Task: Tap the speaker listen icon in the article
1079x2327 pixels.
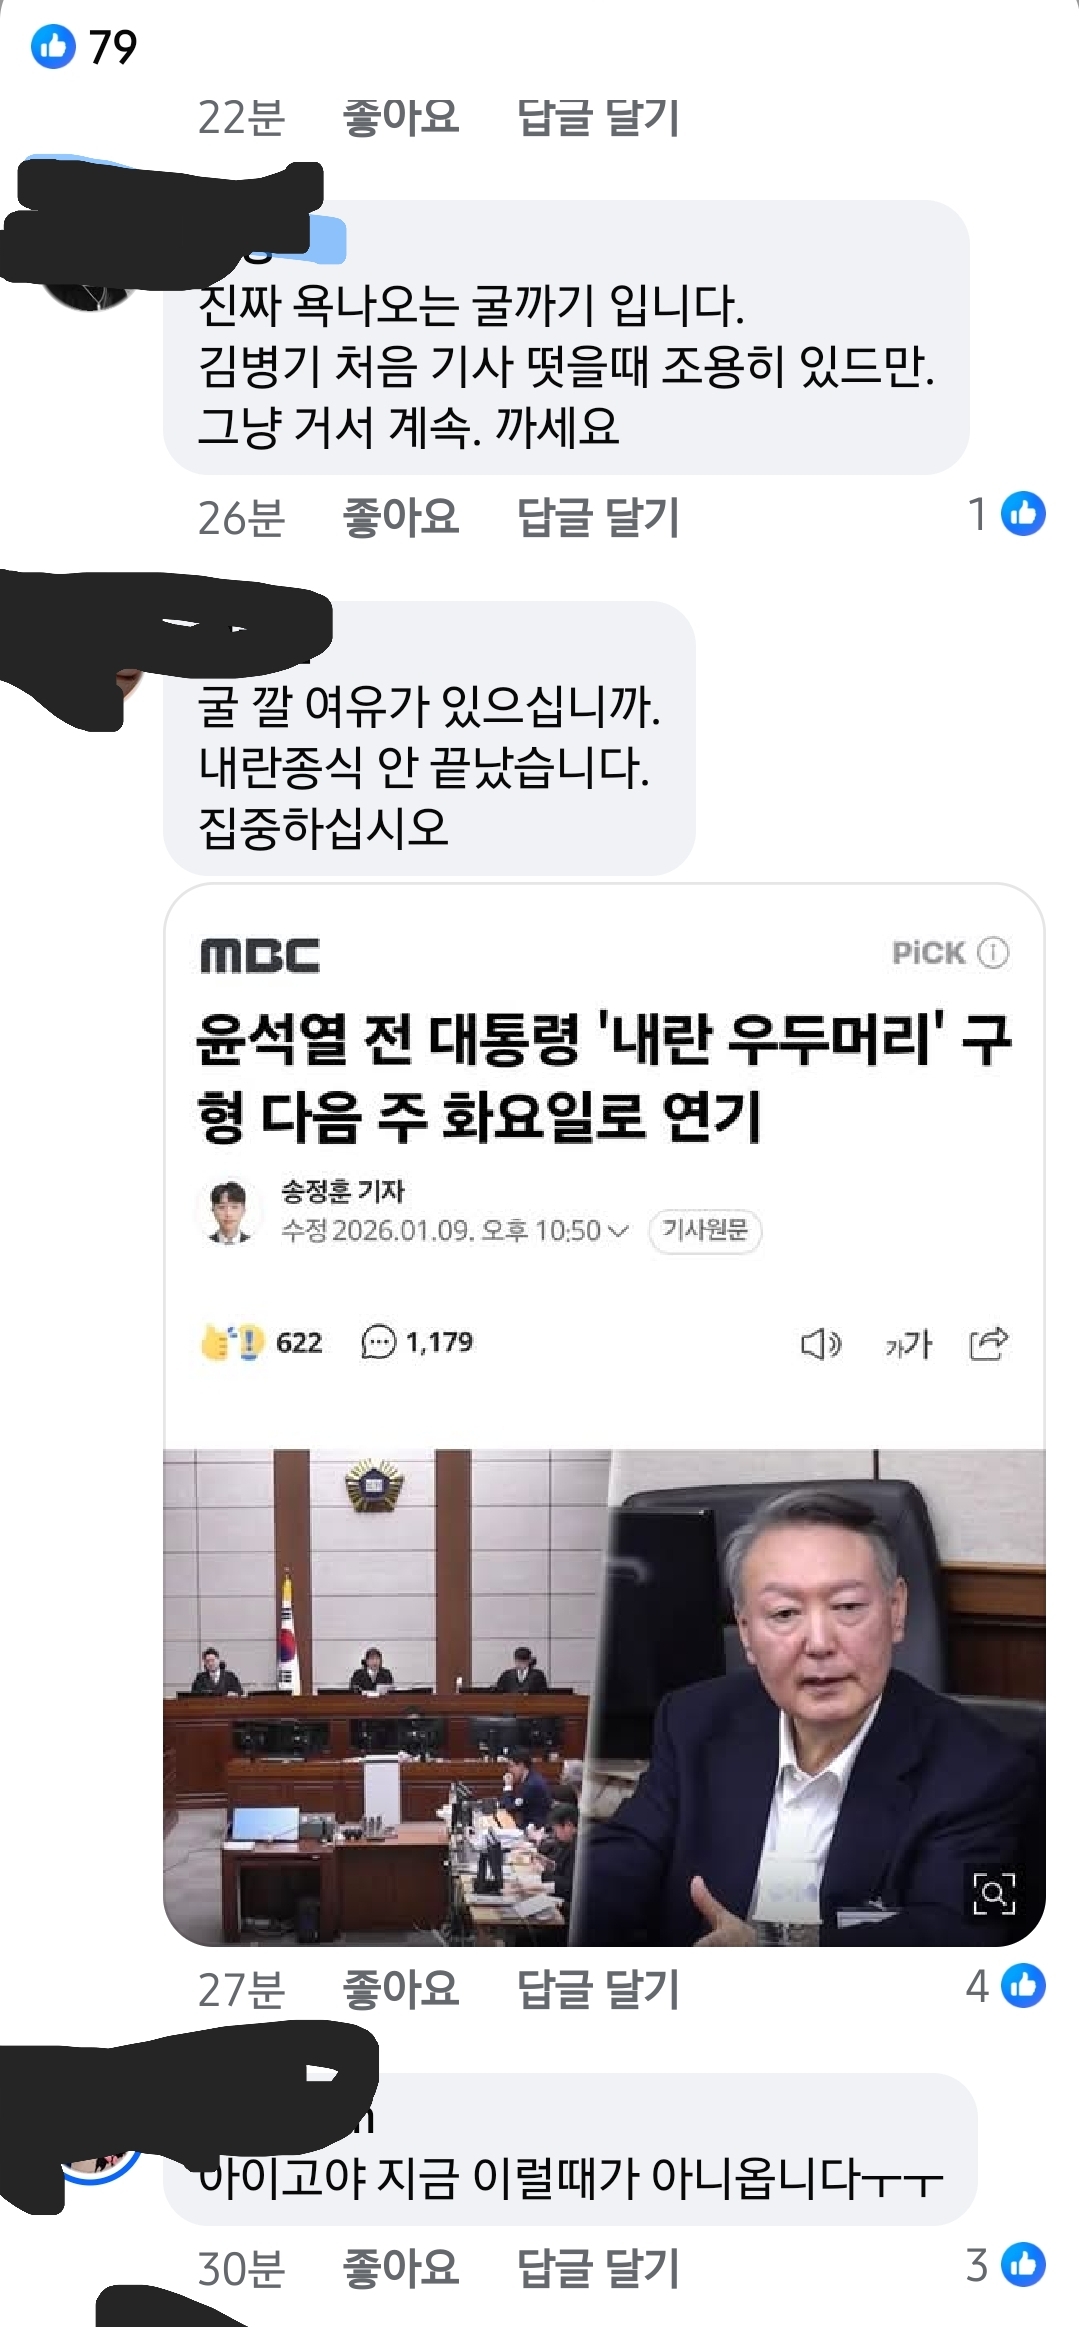Action: click(820, 1344)
